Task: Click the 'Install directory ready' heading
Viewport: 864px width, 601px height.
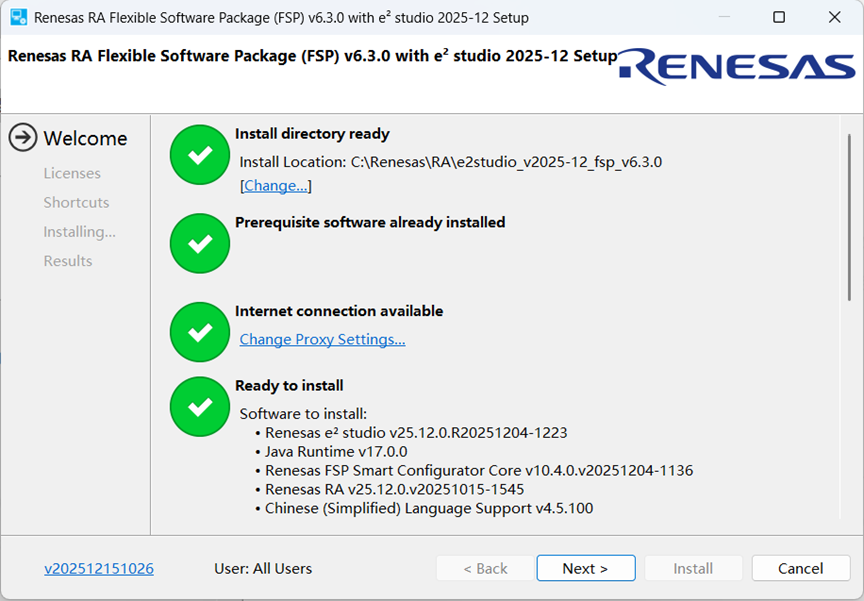Action: (x=312, y=134)
